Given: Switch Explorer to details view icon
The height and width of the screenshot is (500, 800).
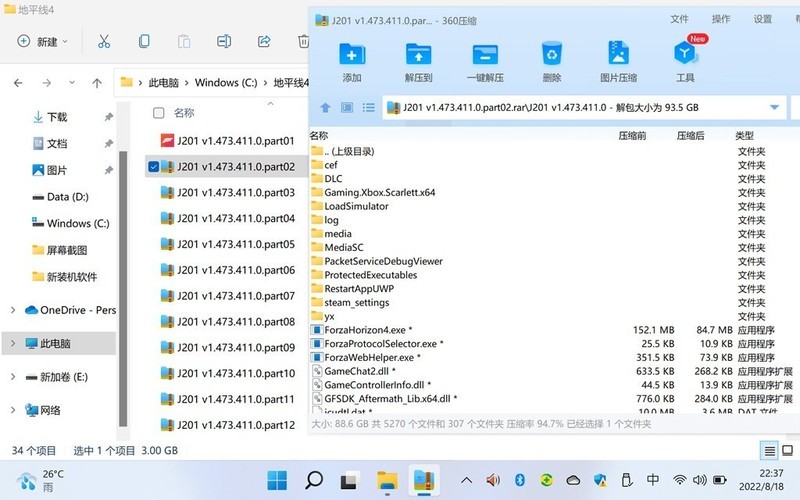Looking at the screenshot, I should point(769,451).
